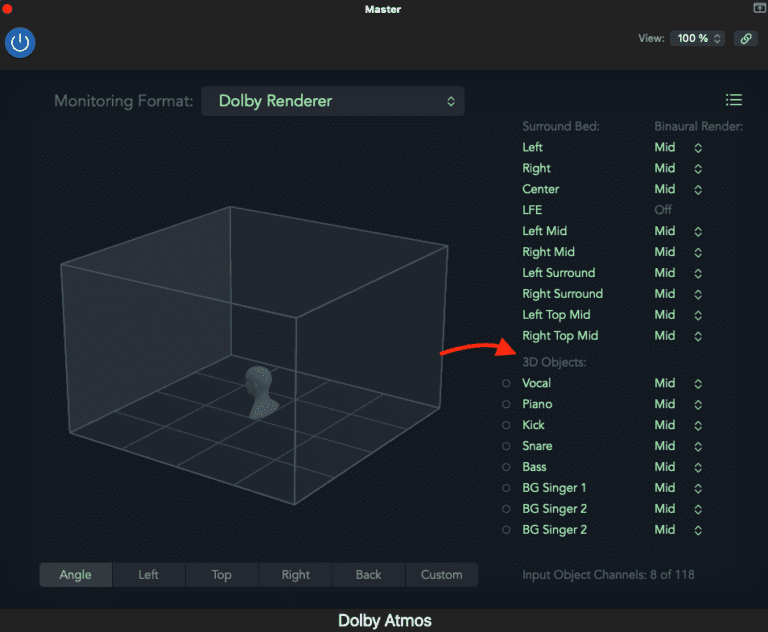Click the Kick object name
The width and height of the screenshot is (768, 632).
pyautogui.click(x=533, y=425)
